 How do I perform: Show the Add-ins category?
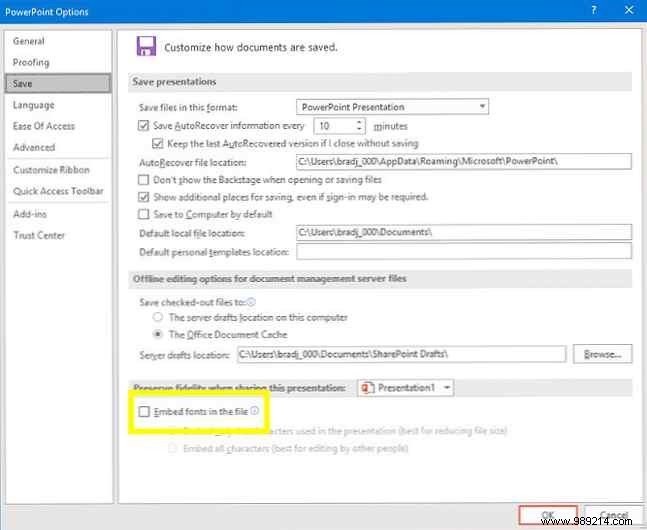point(30,213)
